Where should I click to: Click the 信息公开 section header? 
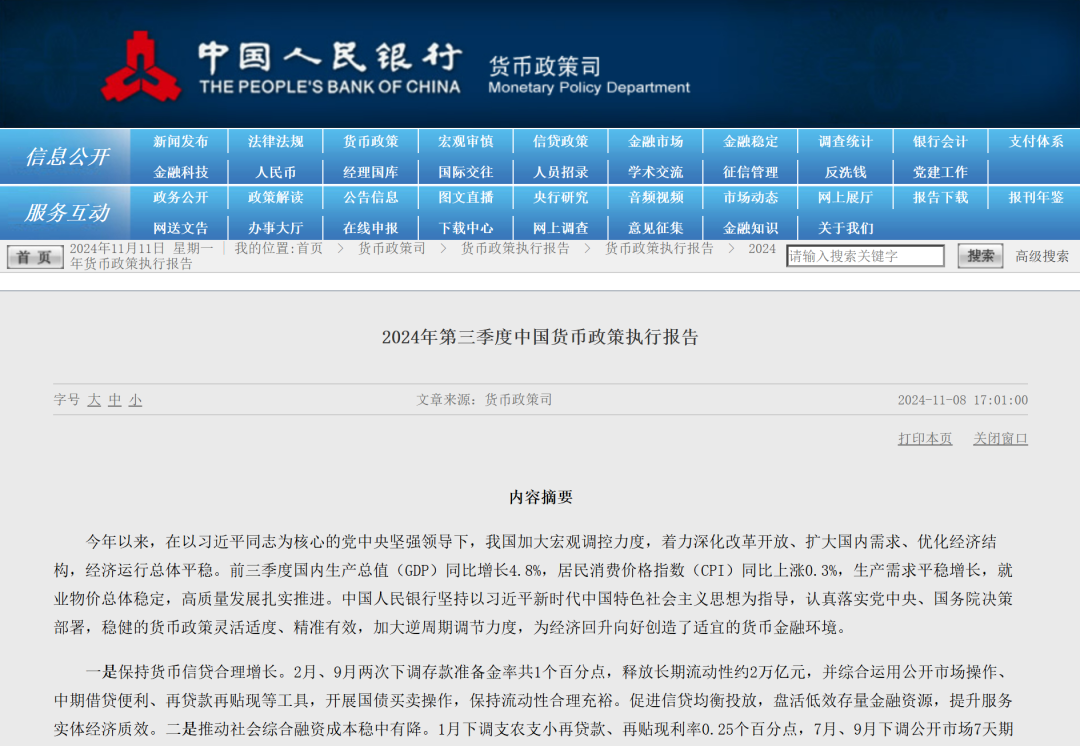[67, 156]
